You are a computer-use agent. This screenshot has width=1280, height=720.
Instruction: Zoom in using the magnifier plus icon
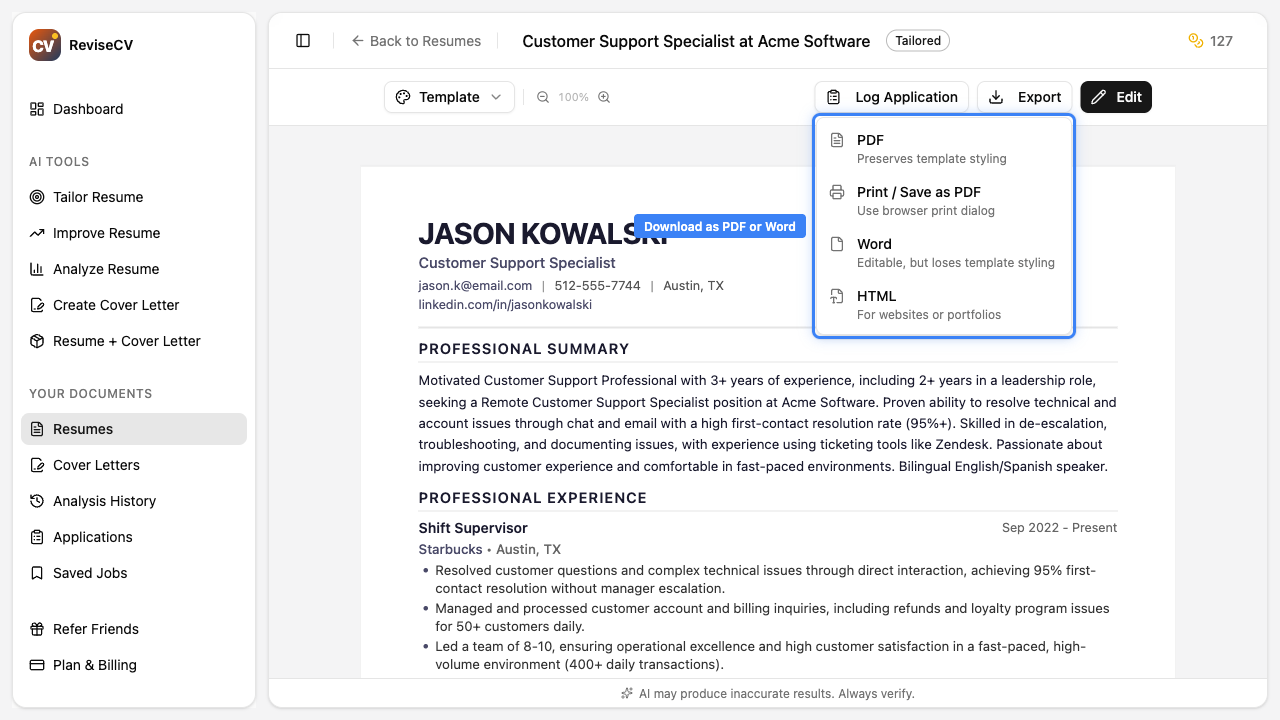[603, 97]
